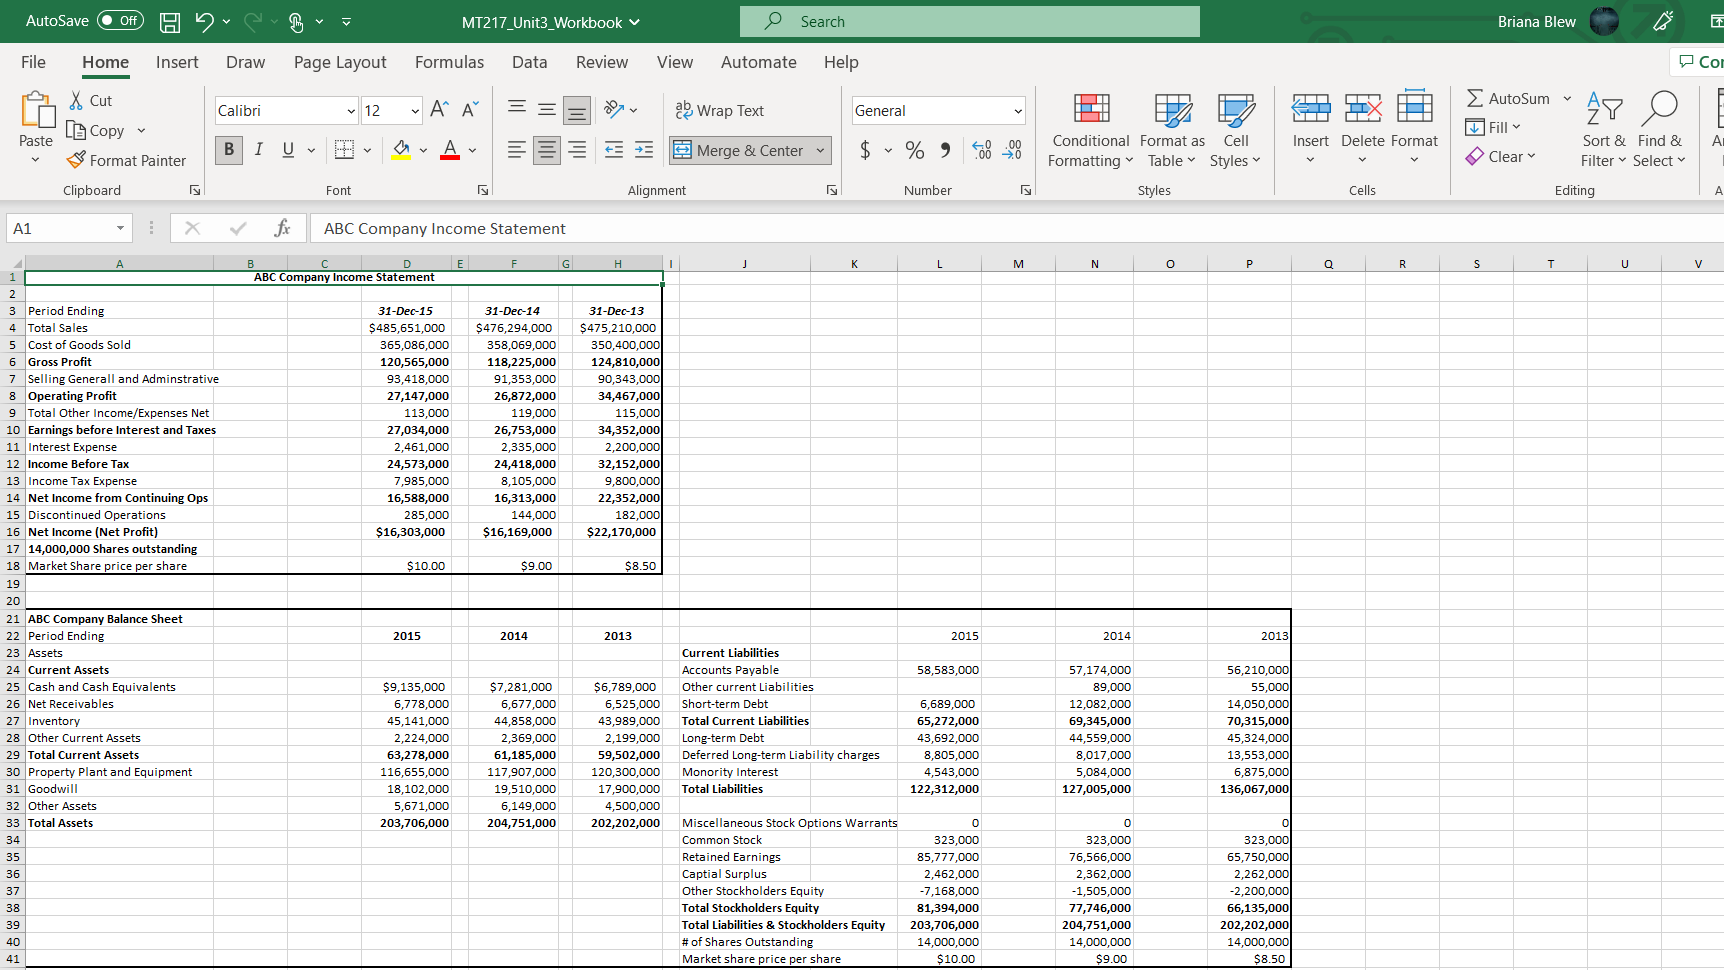Click the Increase Indent icon

(x=644, y=150)
